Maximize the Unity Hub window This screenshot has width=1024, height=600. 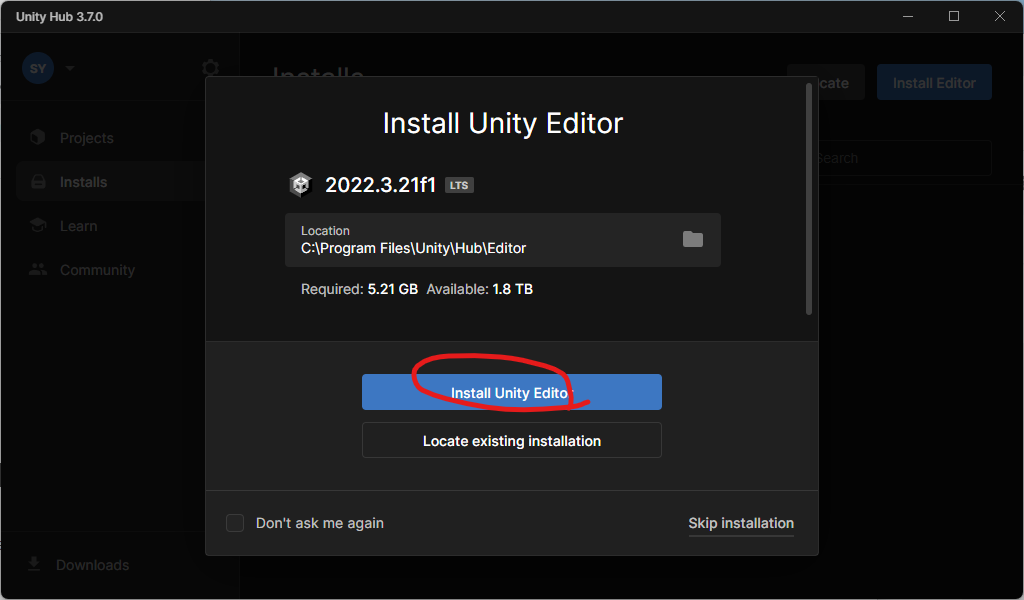[x=953, y=16]
